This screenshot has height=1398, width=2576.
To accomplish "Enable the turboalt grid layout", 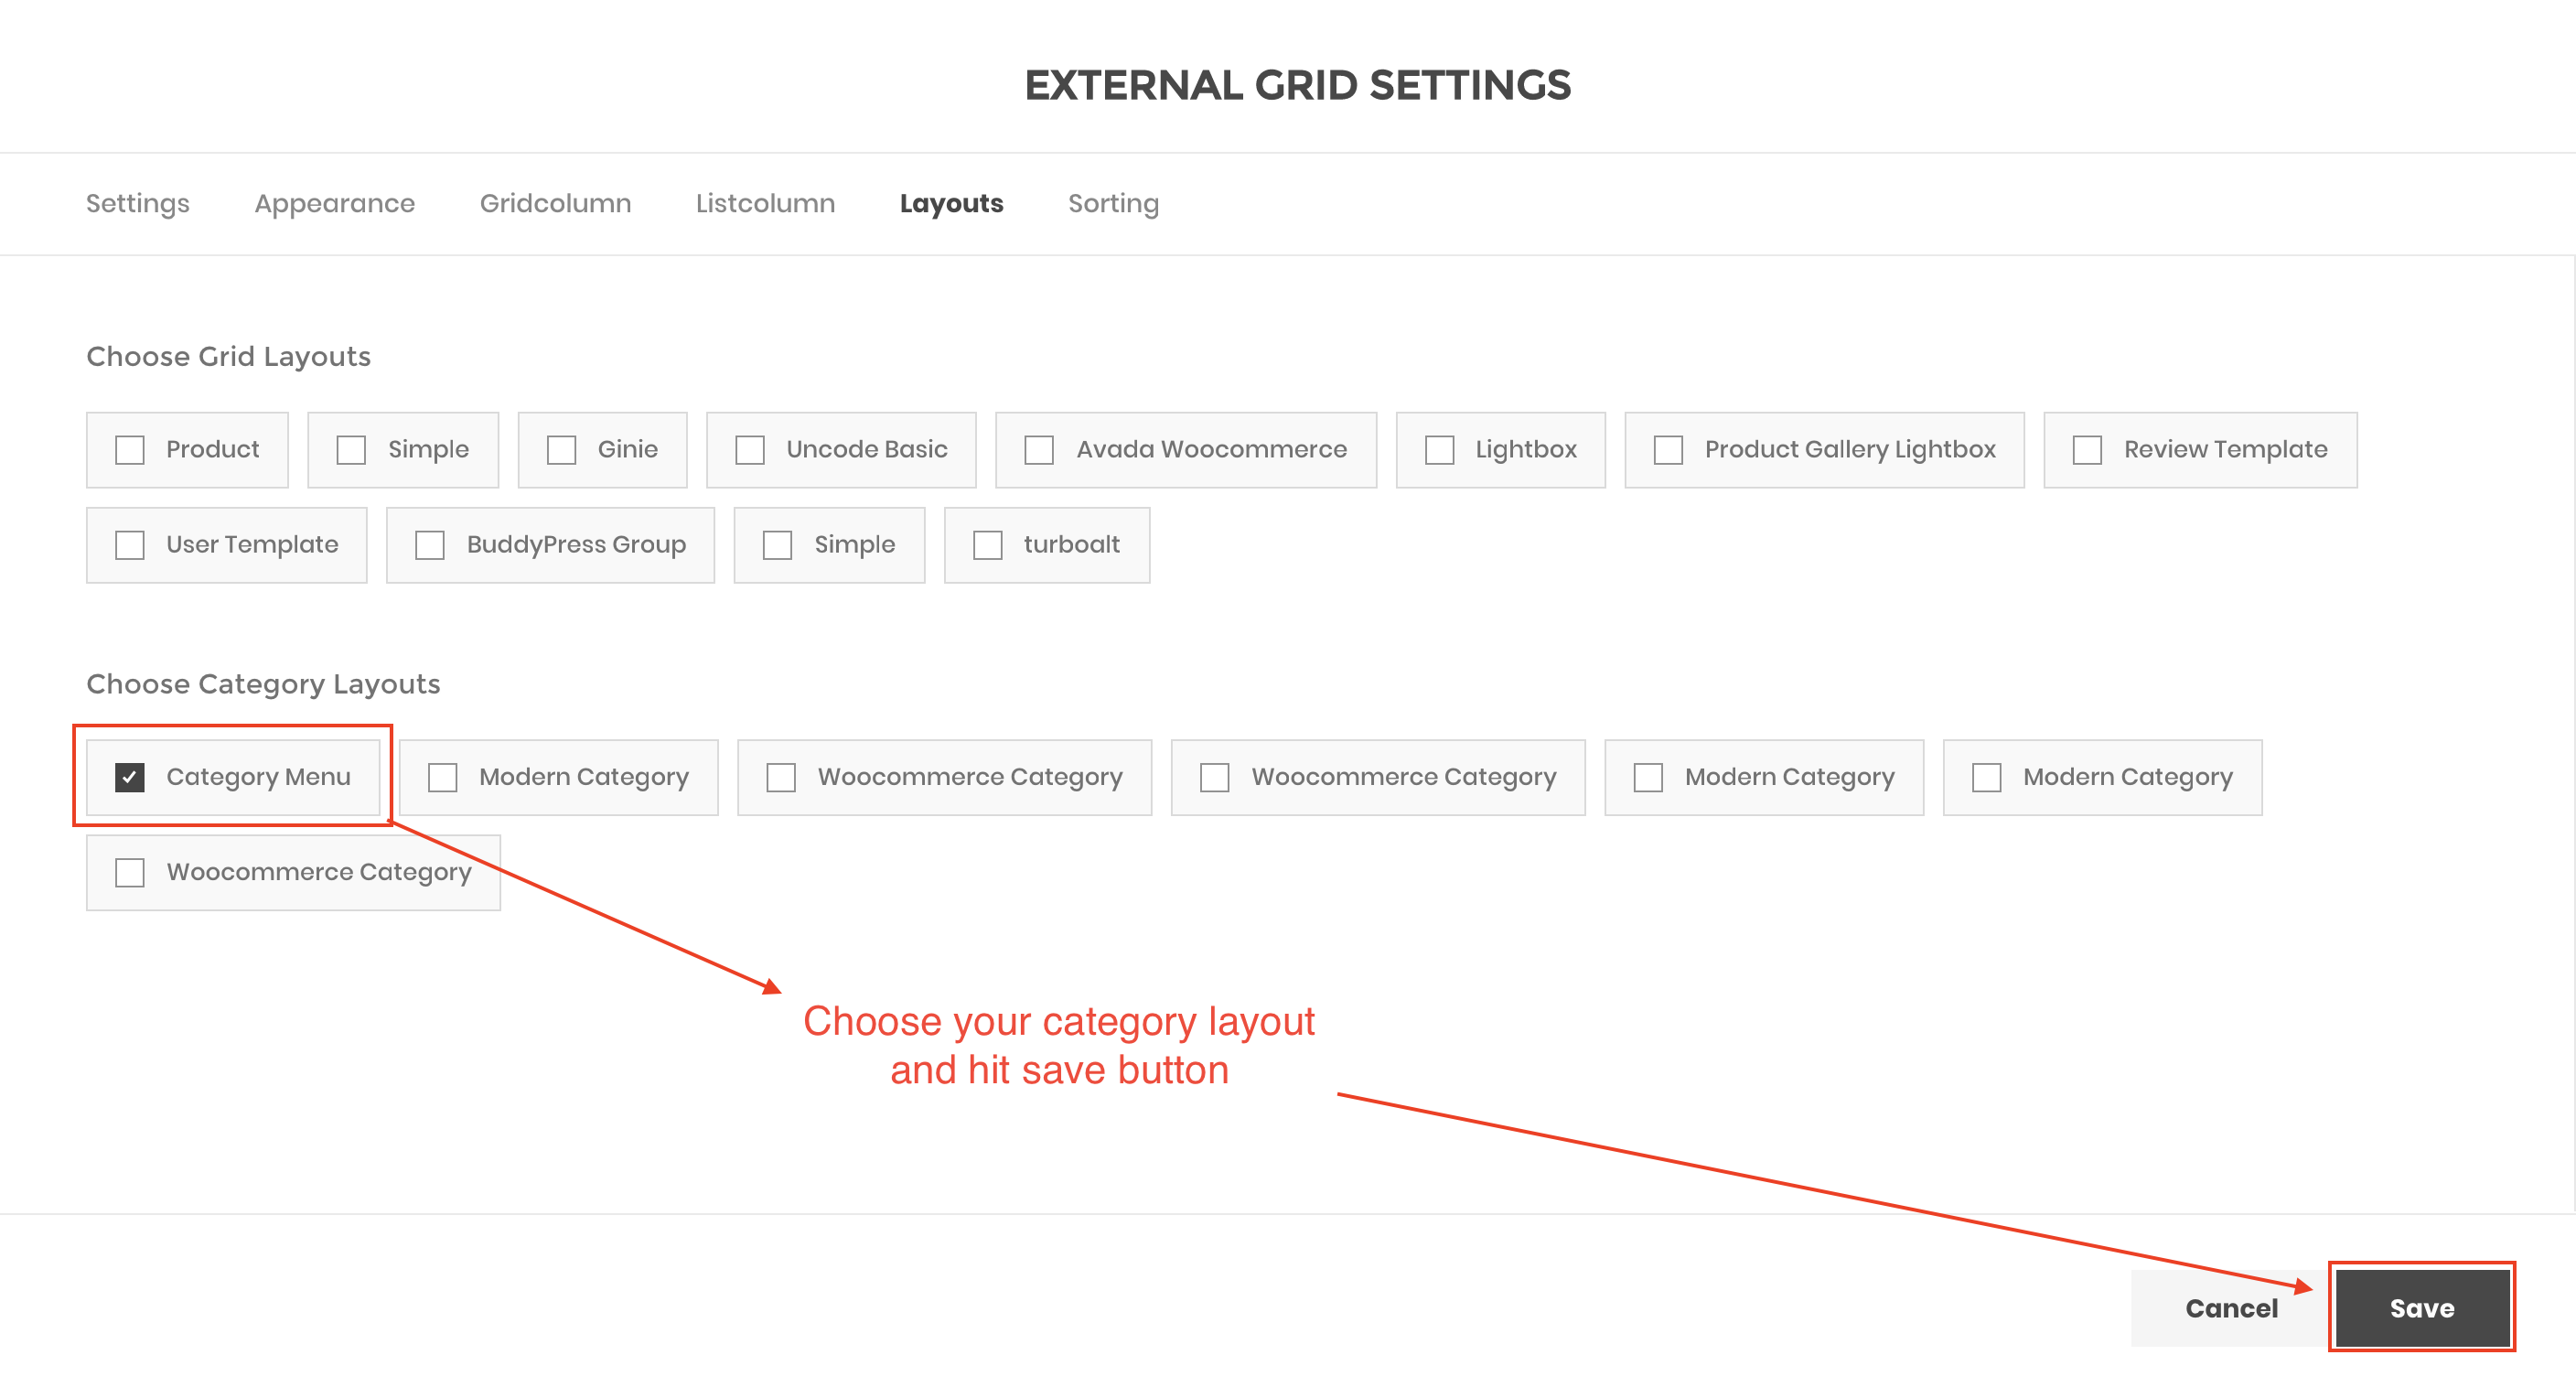I will [988, 545].
